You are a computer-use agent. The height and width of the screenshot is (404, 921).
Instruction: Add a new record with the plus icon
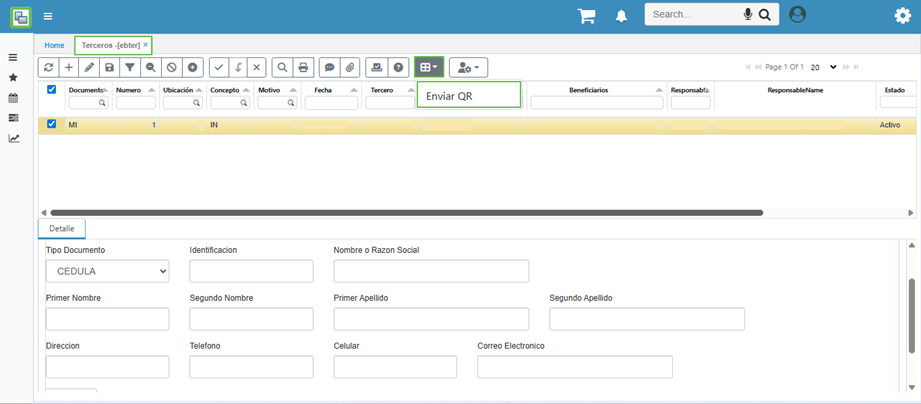coord(69,67)
